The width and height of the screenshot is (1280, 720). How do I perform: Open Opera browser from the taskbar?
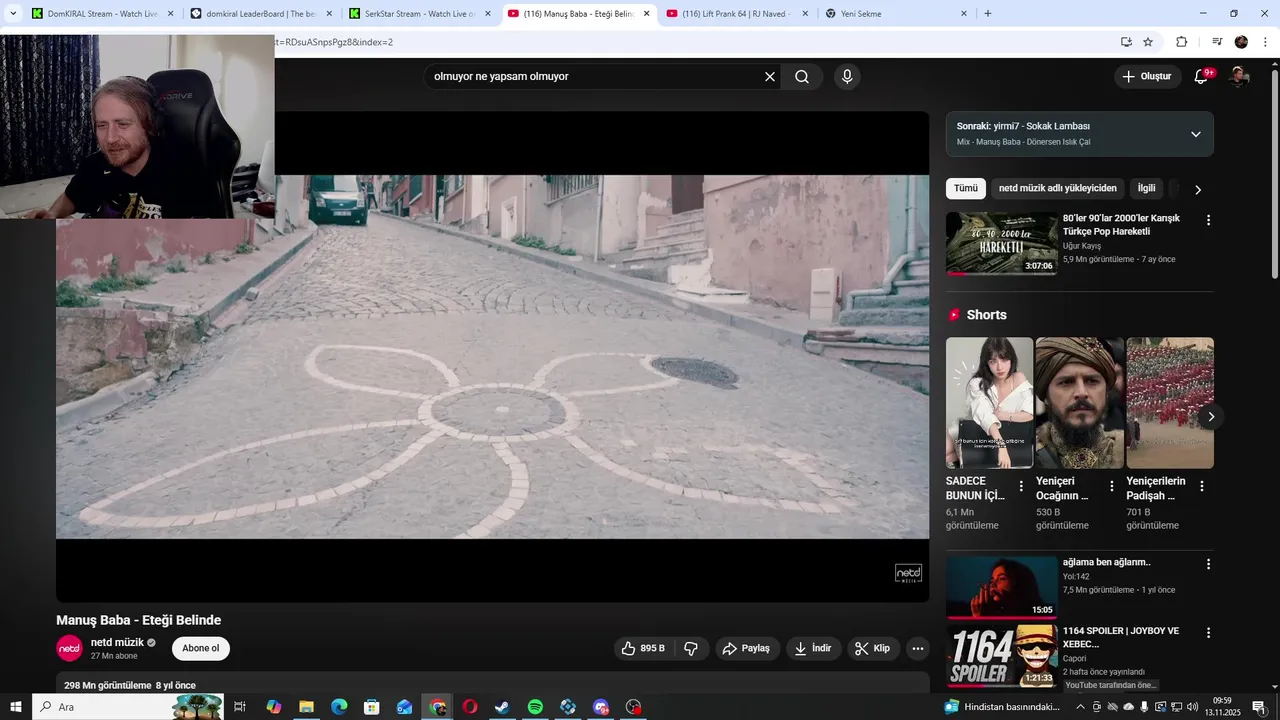[x=470, y=707]
